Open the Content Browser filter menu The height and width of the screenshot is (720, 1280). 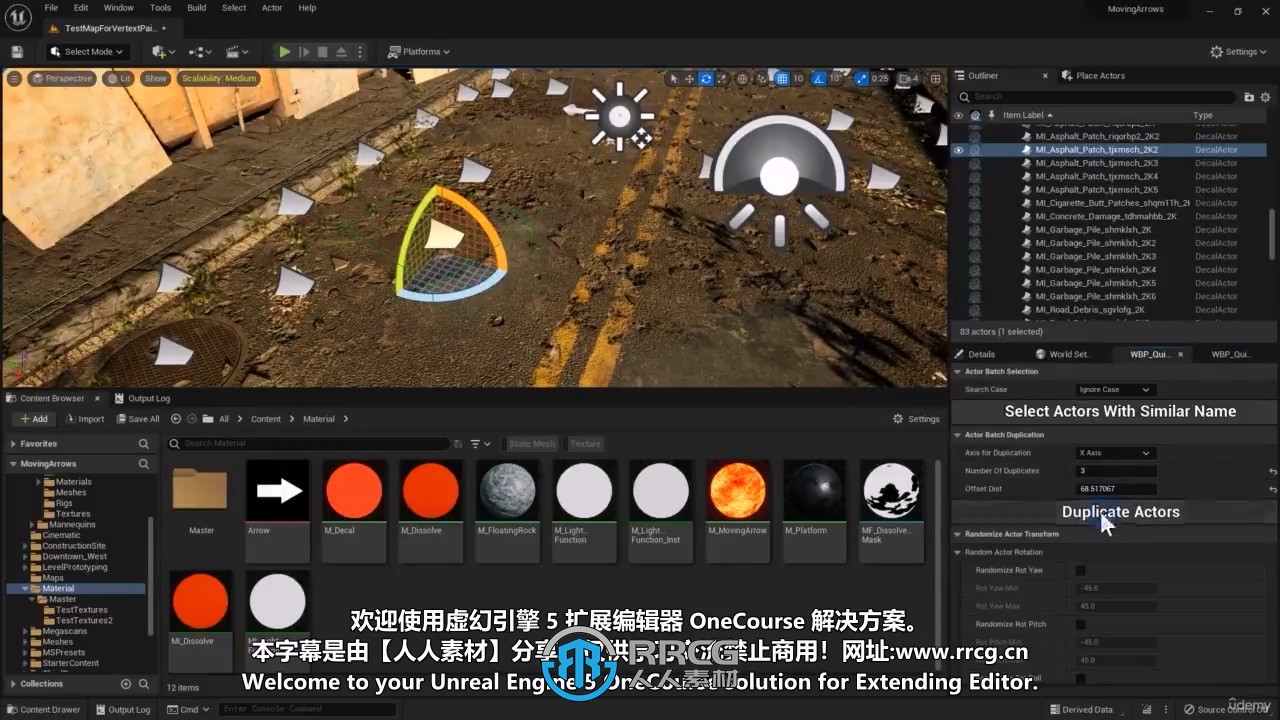click(480, 443)
